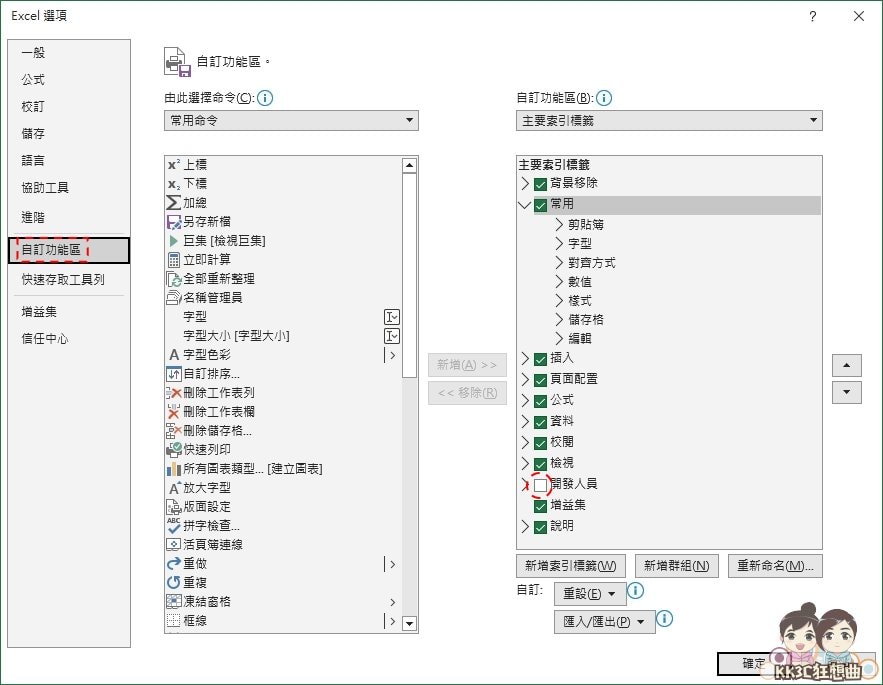883x685 pixels.
Task: Click the info icon beside 自訂功能區(B)
Action: [604, 98]
